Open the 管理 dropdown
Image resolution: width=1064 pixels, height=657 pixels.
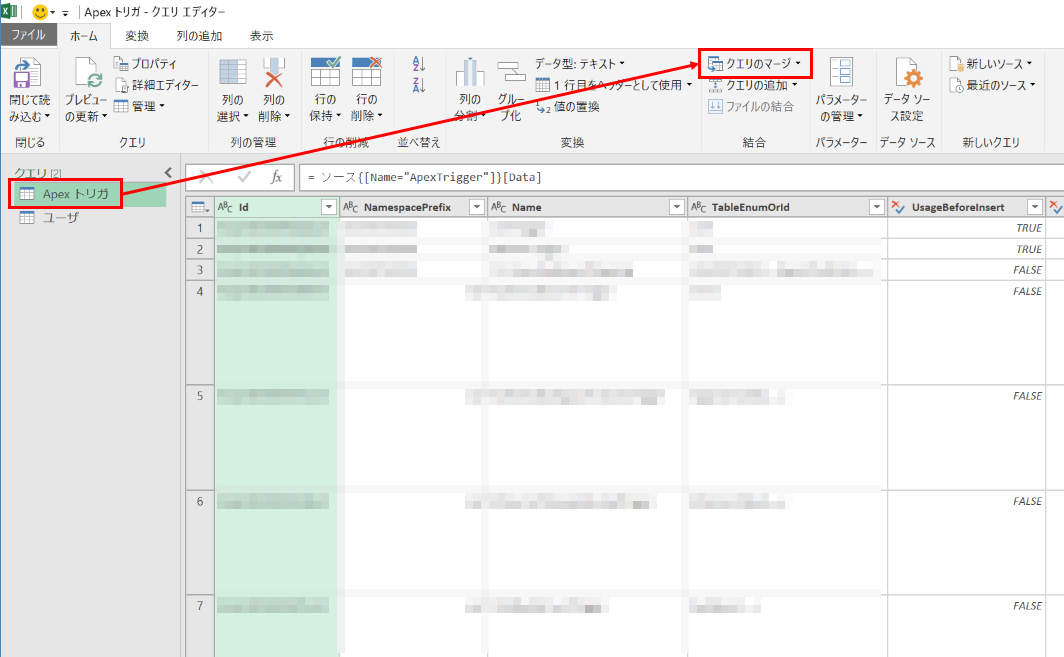[x=140, y=106]
